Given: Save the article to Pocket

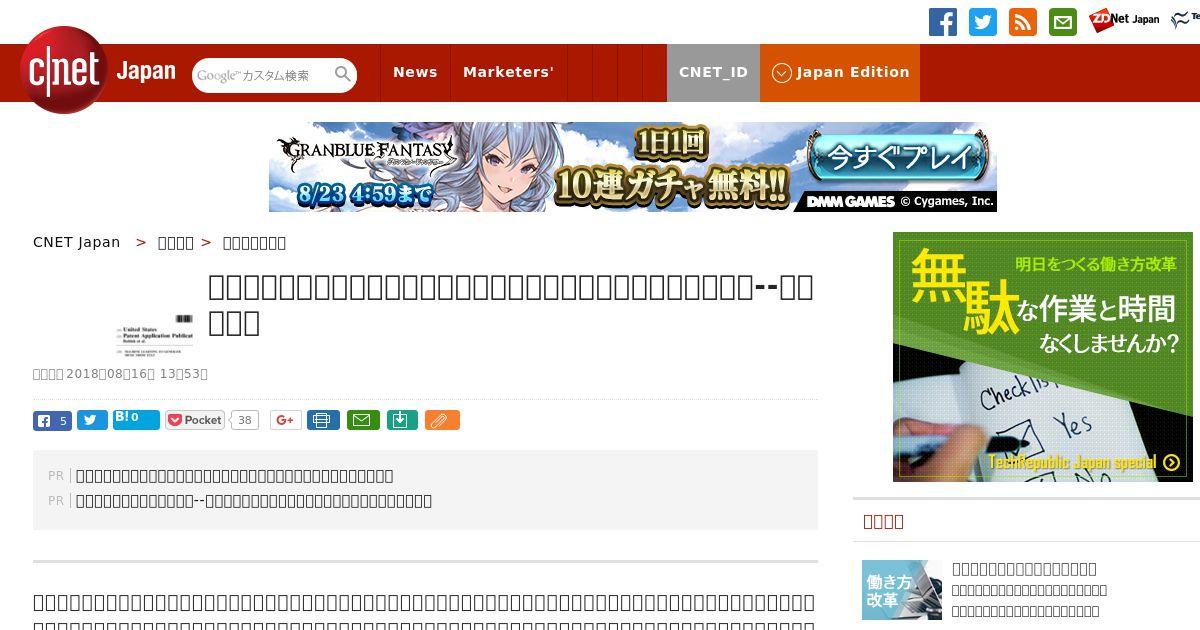Looking at the screenshot, I should (x=195, y=421).
